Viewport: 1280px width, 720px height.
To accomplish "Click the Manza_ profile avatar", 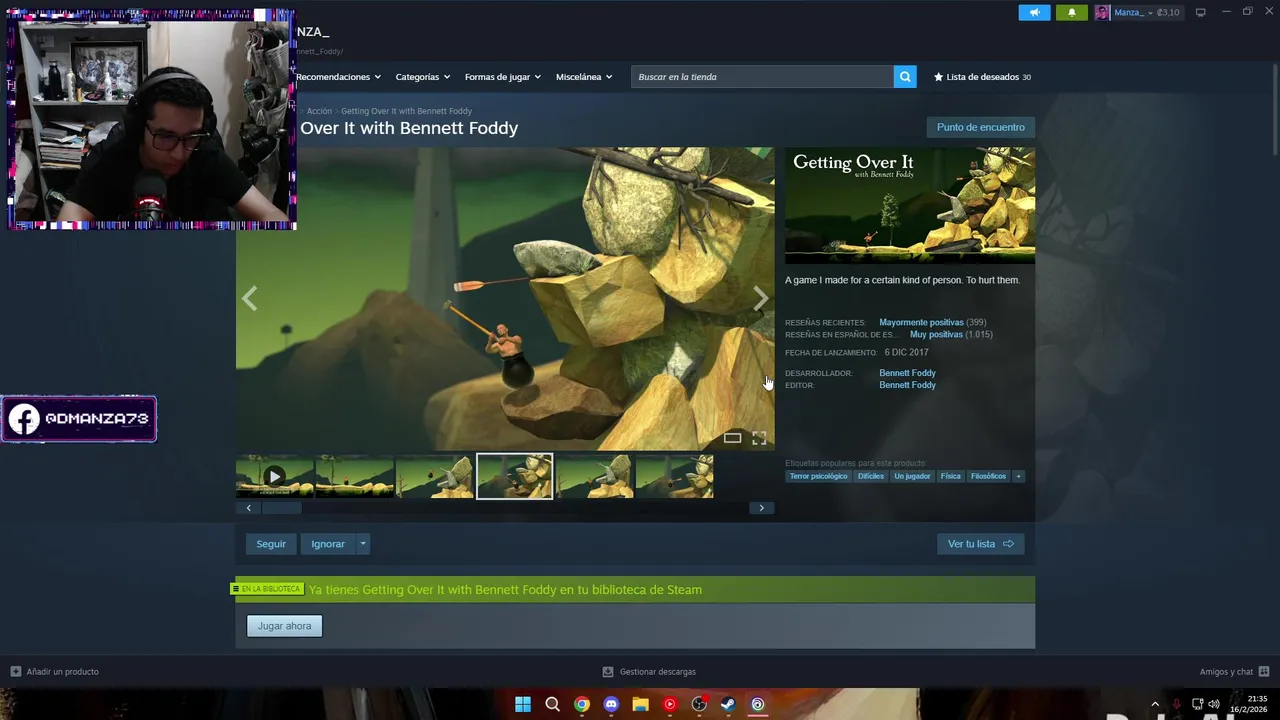I will [1102, 12].
